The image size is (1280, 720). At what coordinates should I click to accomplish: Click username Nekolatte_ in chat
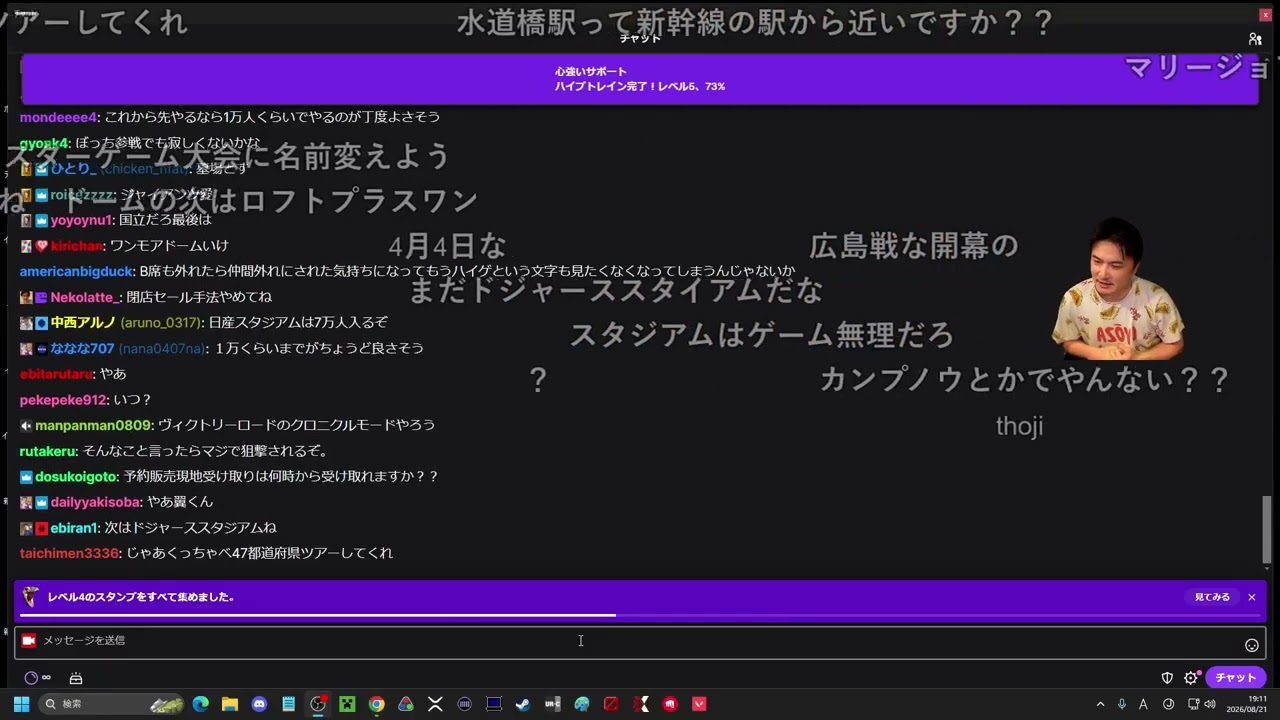click(x=86, y=297)
